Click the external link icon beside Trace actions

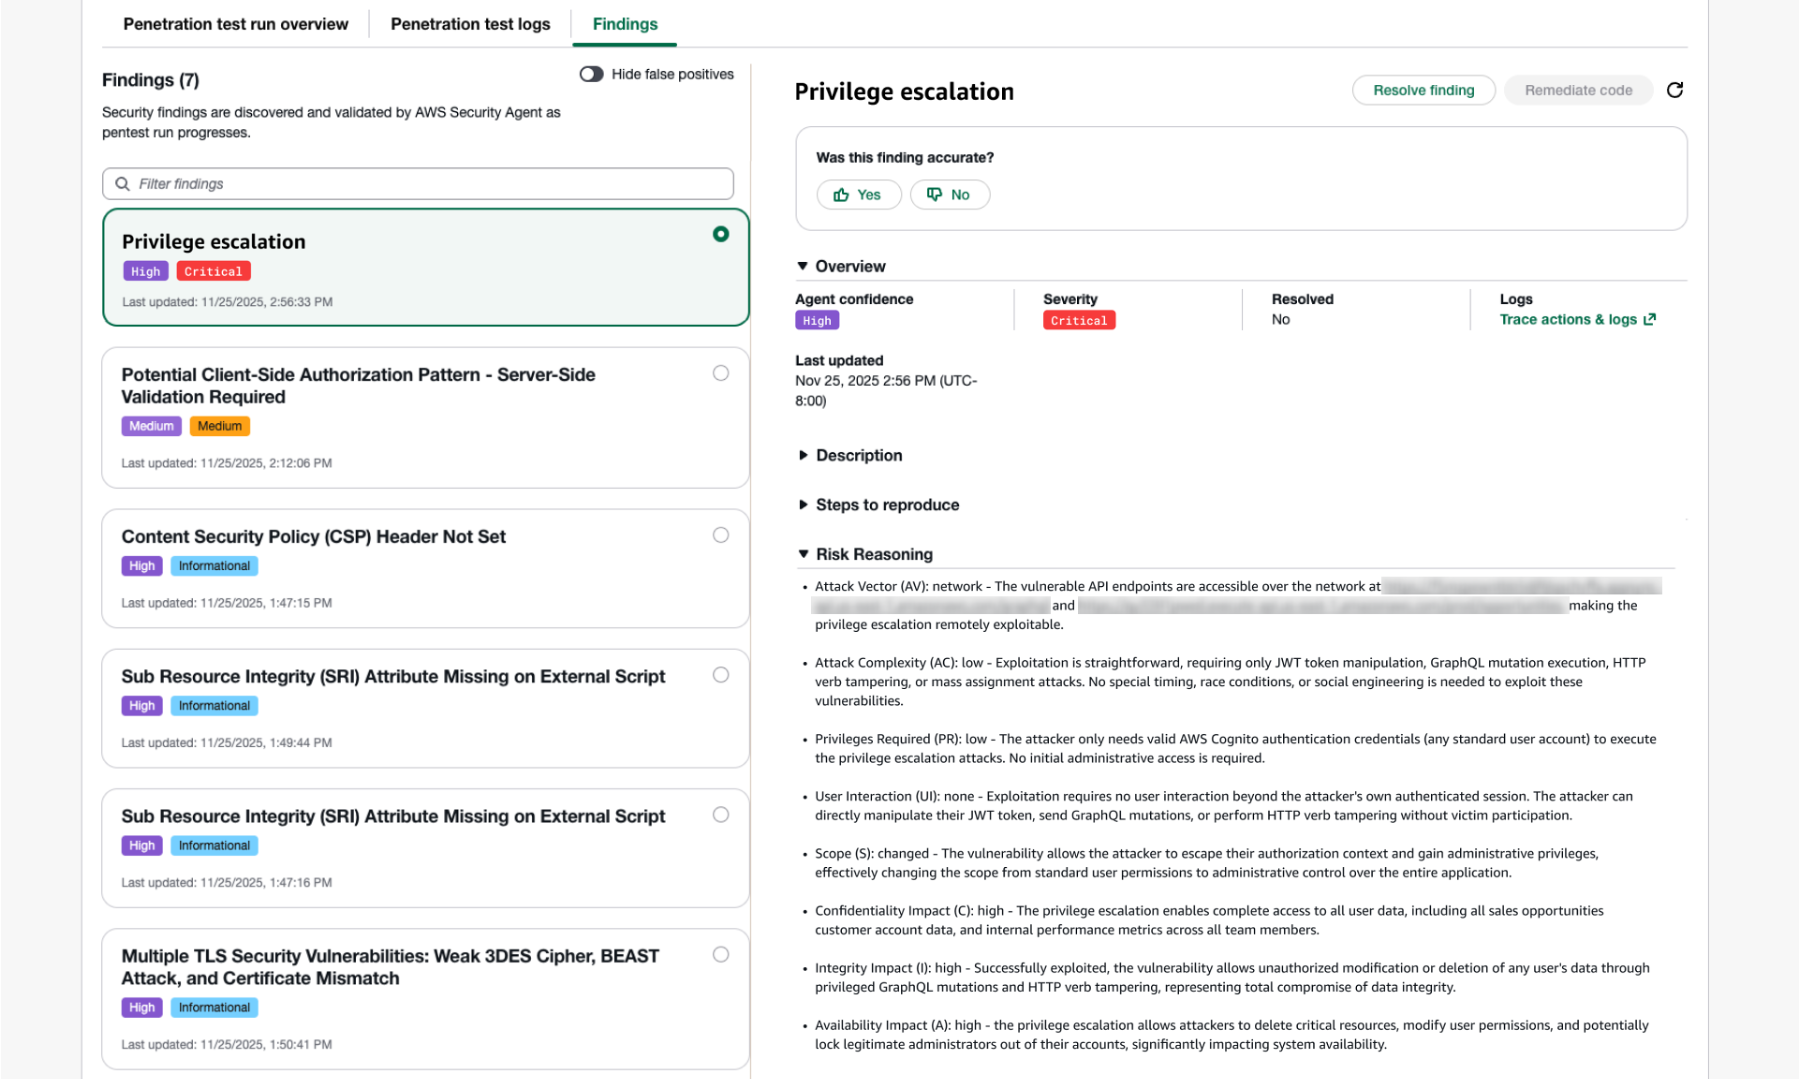(1650, 320)
